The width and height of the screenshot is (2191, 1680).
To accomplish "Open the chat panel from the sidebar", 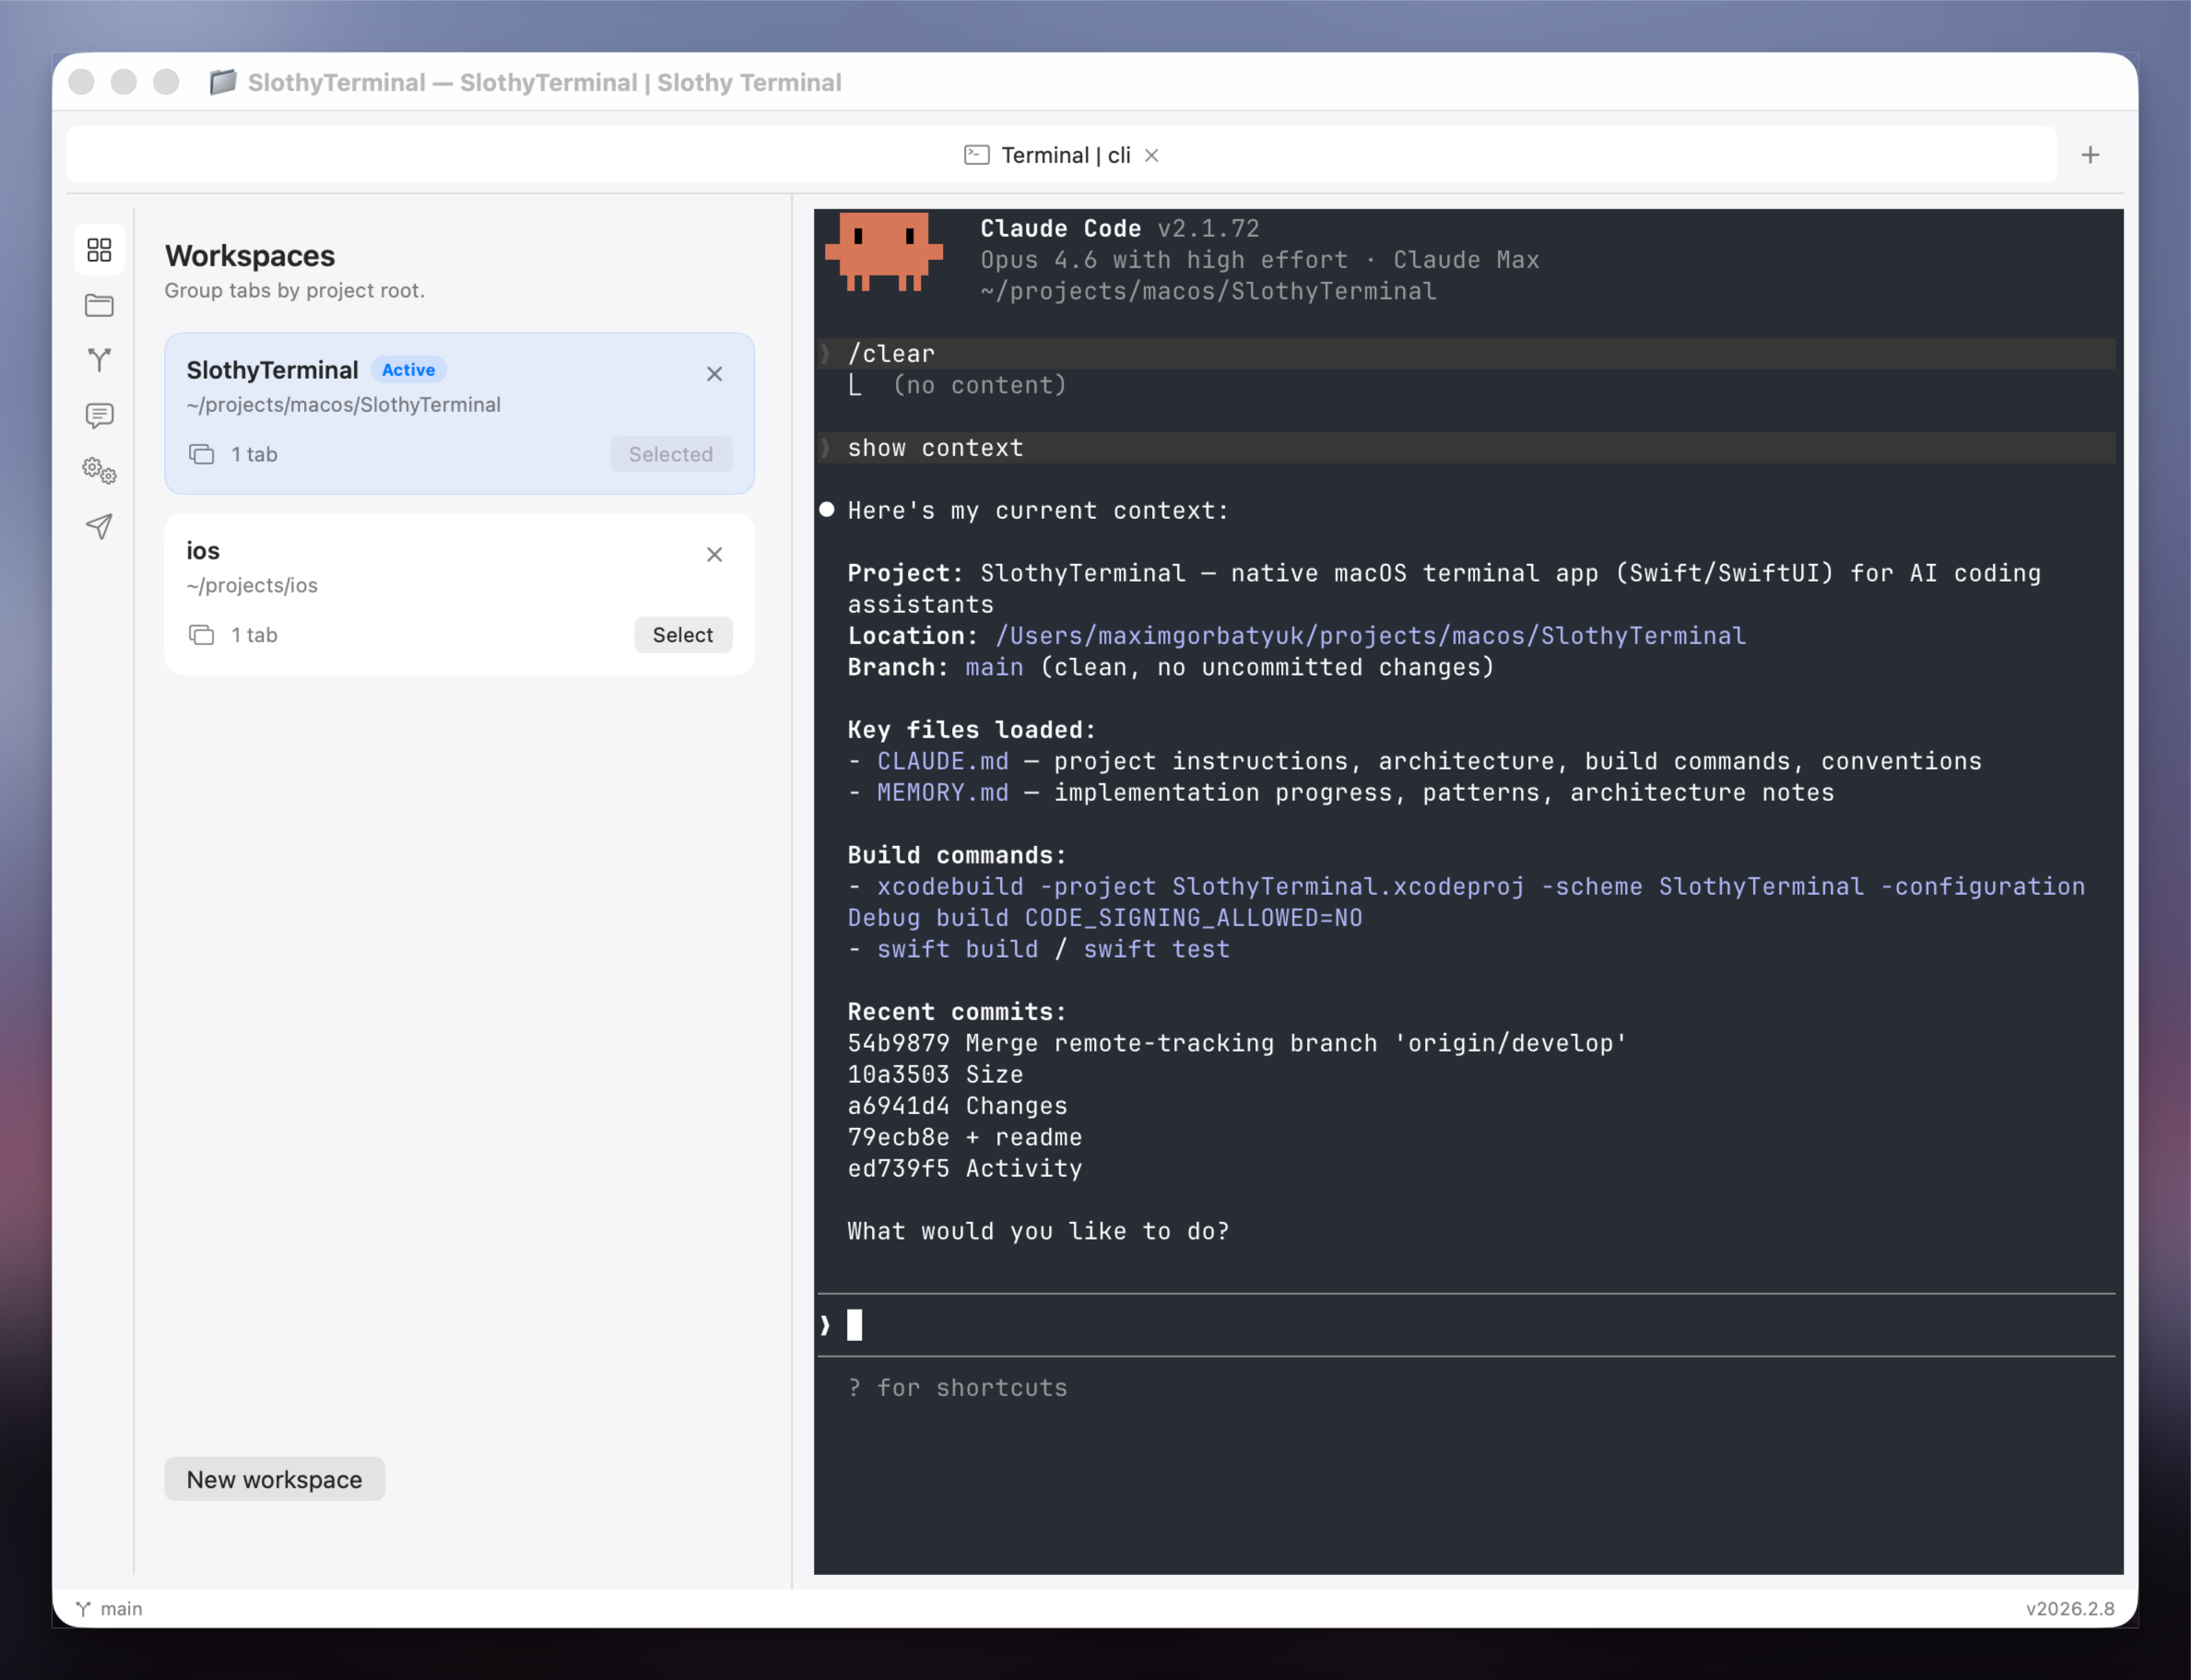I will pos(99,415).
